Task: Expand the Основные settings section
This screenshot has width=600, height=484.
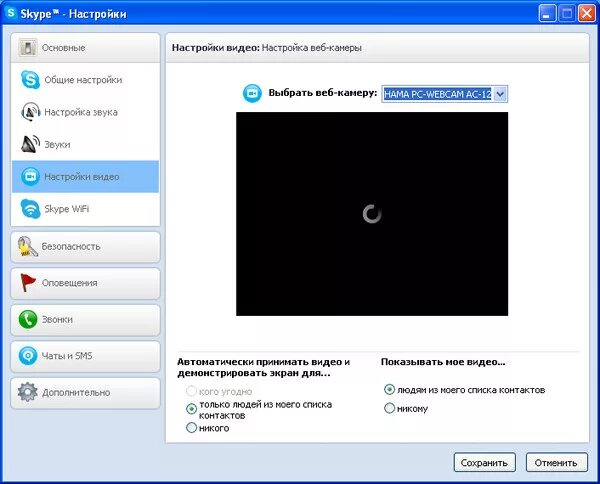Action: pyautogui.click(x=85, y=48)
